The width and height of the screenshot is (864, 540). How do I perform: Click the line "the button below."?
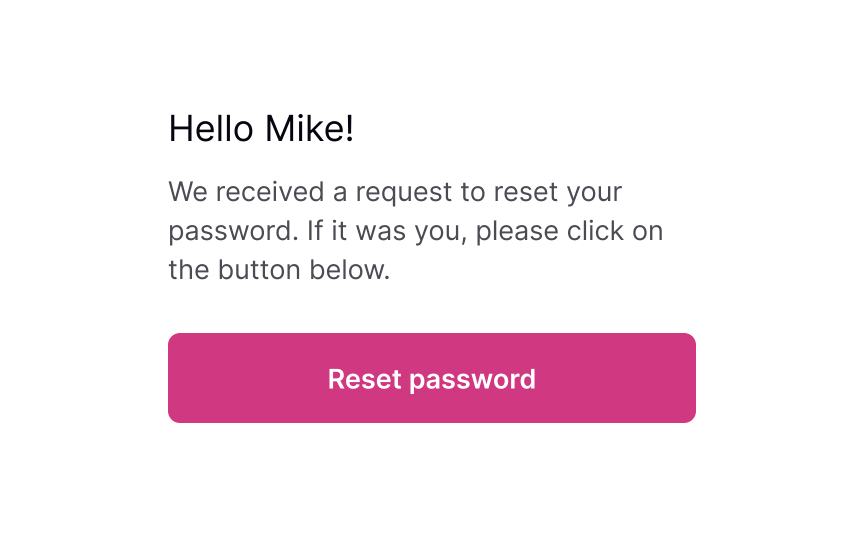coord(279,270)
